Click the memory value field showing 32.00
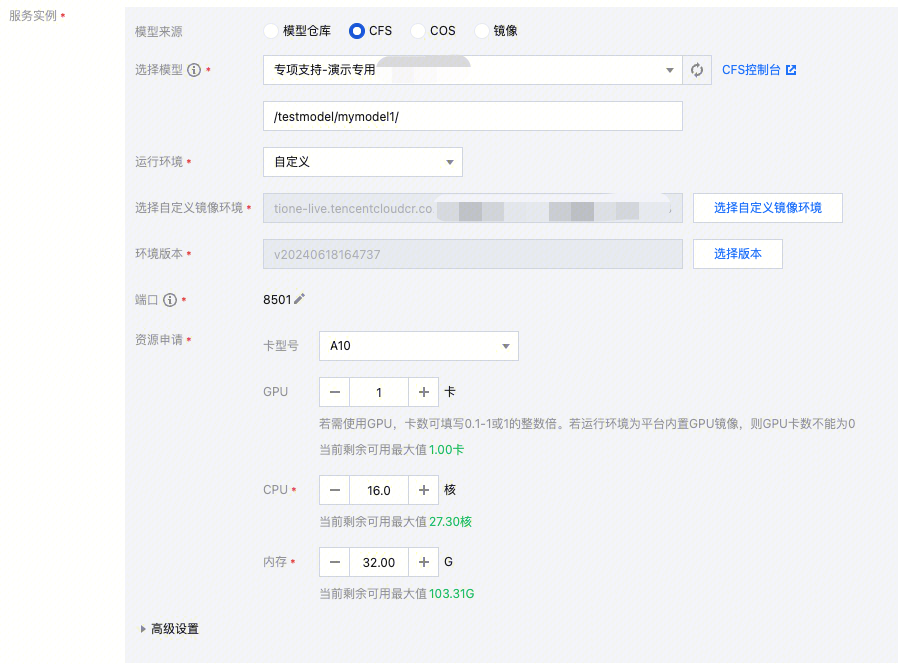The image size is (898, 665). tap(379, 562)
